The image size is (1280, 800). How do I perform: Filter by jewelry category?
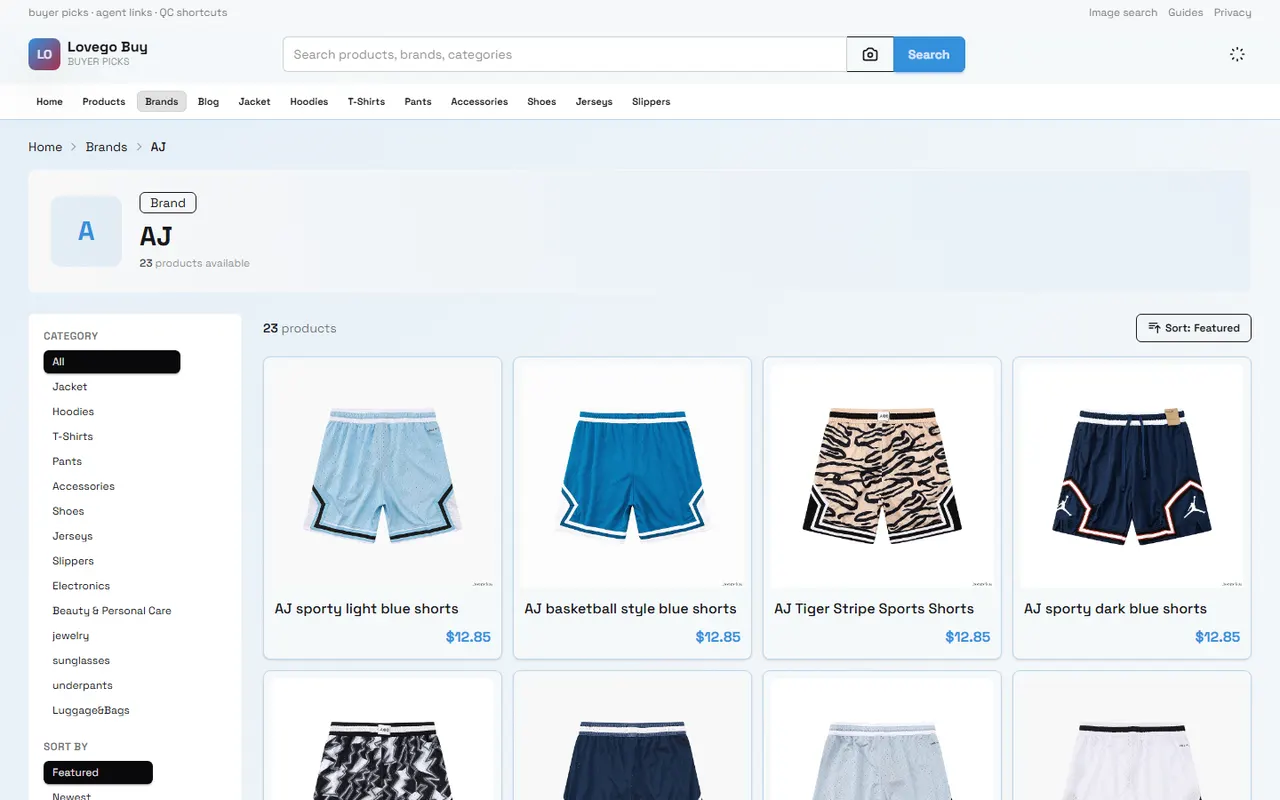(112, 636)
